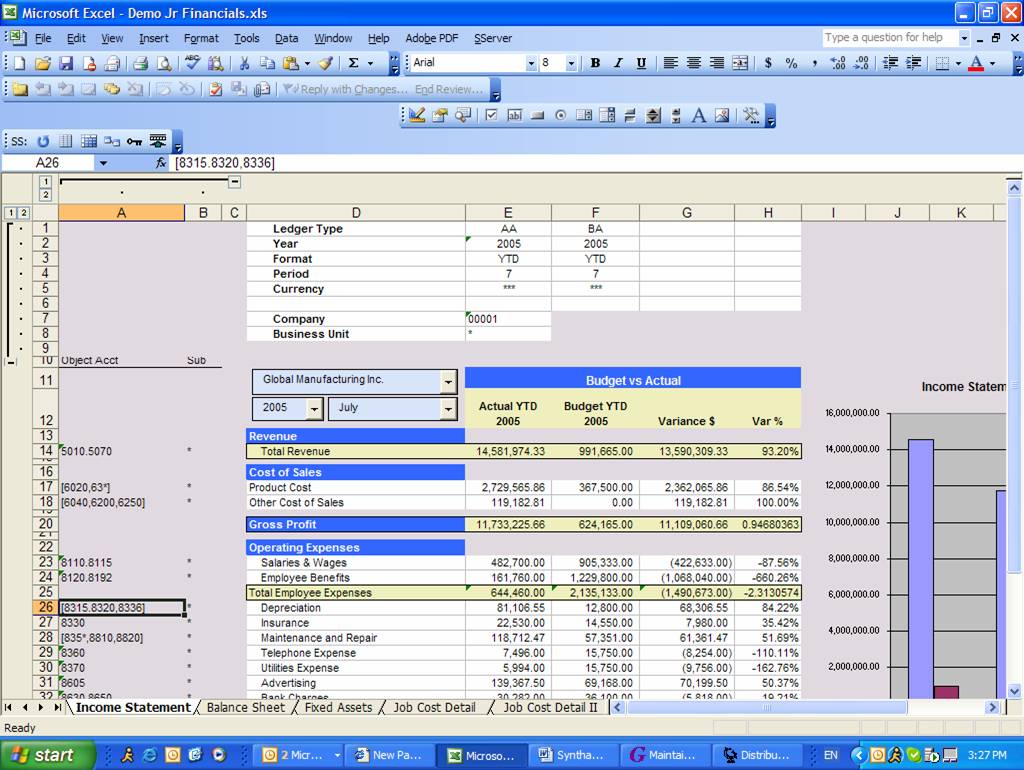Viewport: 1024px width, 770px height.
Task: Apply the red Font Color swatch
Action: [x=976, y=63]
